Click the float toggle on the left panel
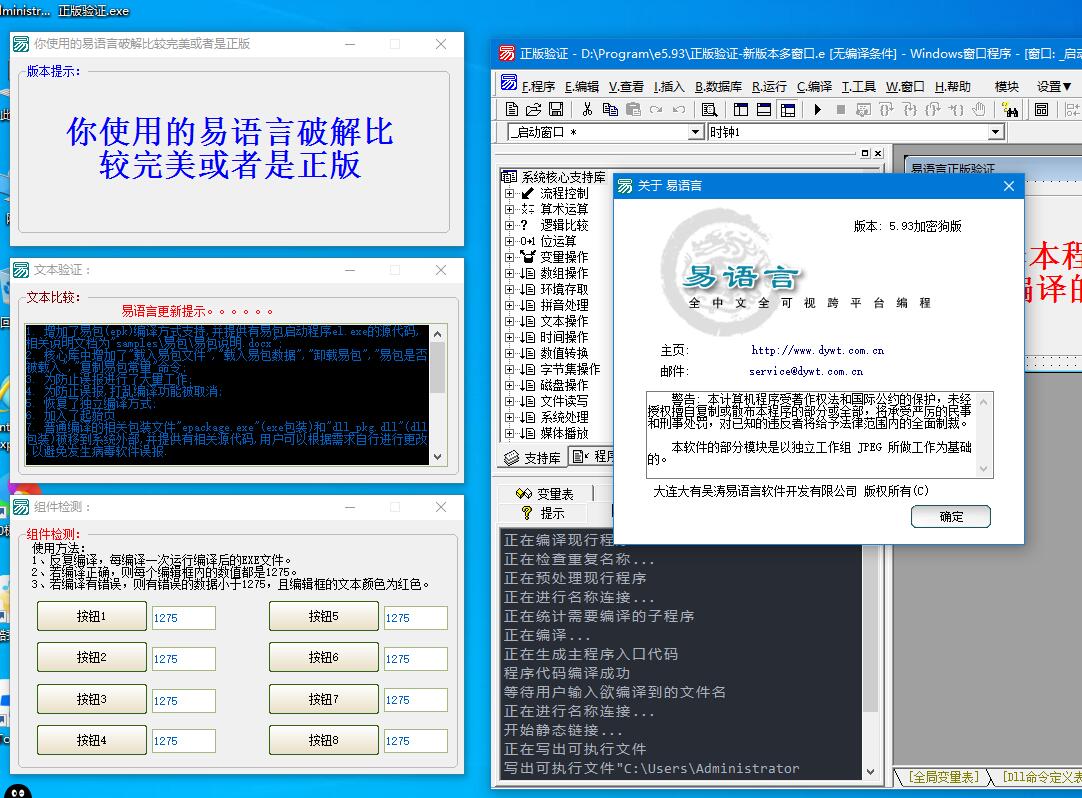This screenshot has width=1082, height=798. (865, 153)
